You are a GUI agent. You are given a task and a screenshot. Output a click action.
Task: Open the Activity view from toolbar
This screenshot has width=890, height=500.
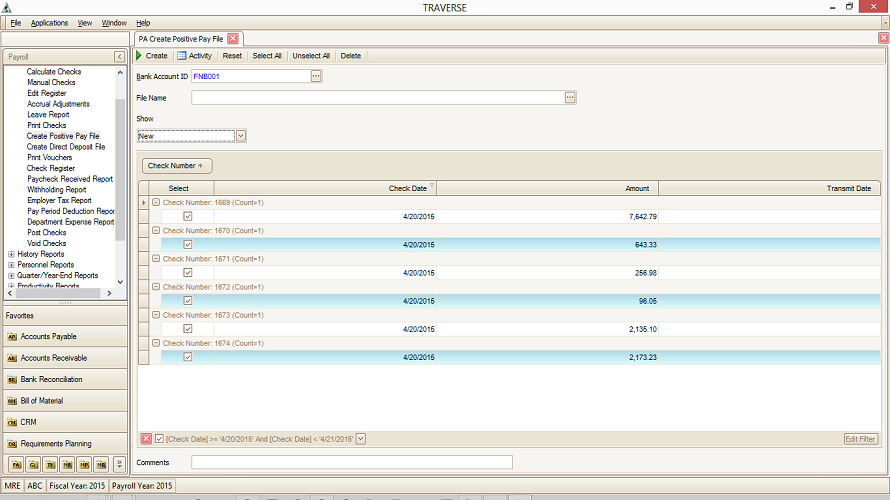point(194,56)
